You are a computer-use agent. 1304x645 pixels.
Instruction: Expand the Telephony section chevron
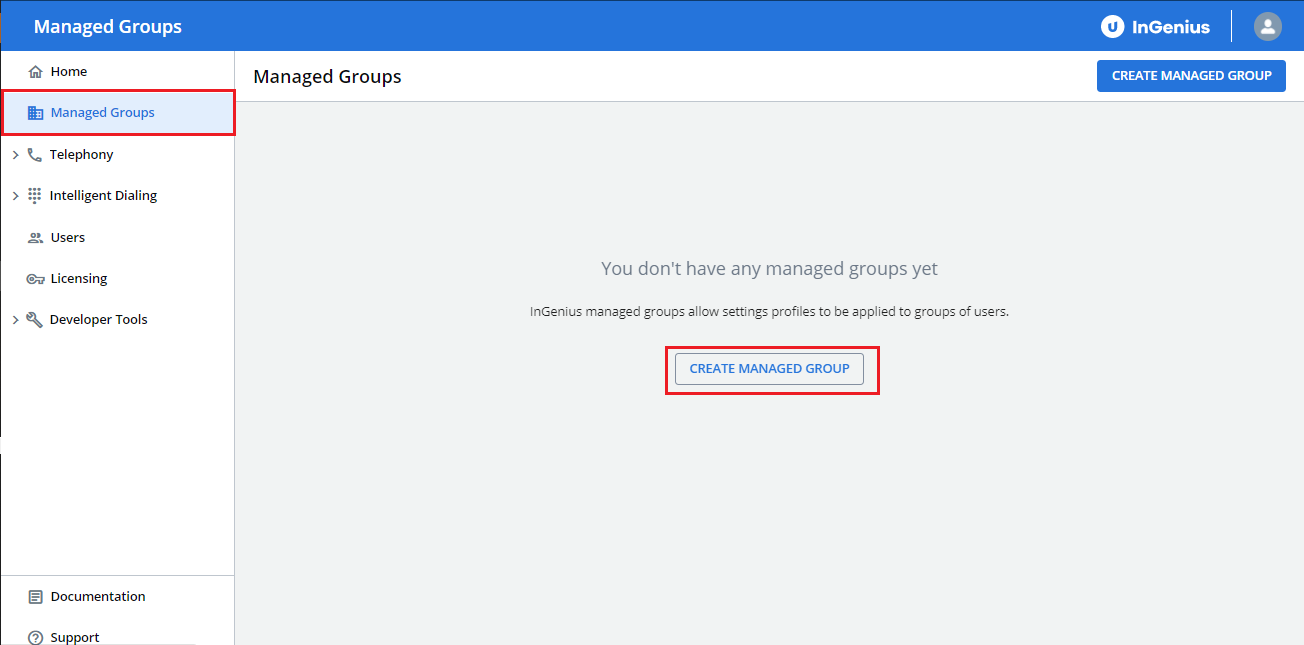click(x=15, y=155)
